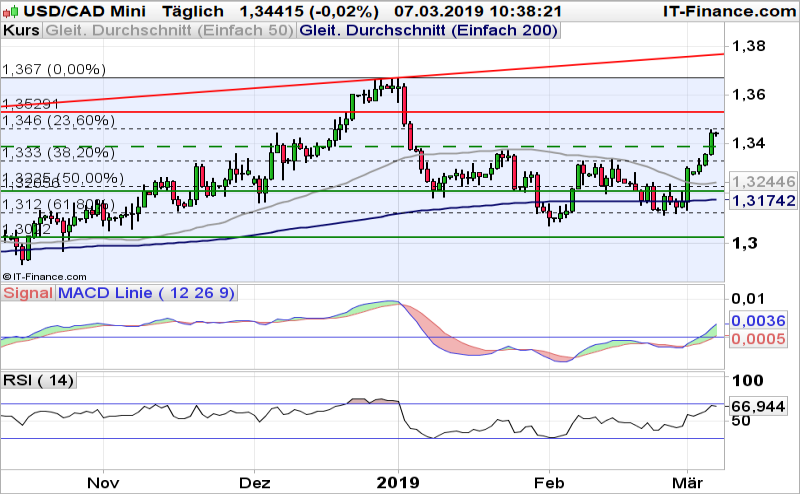
Task: Click the 2019 label on time axis
Action: click(x=398, y=482)
